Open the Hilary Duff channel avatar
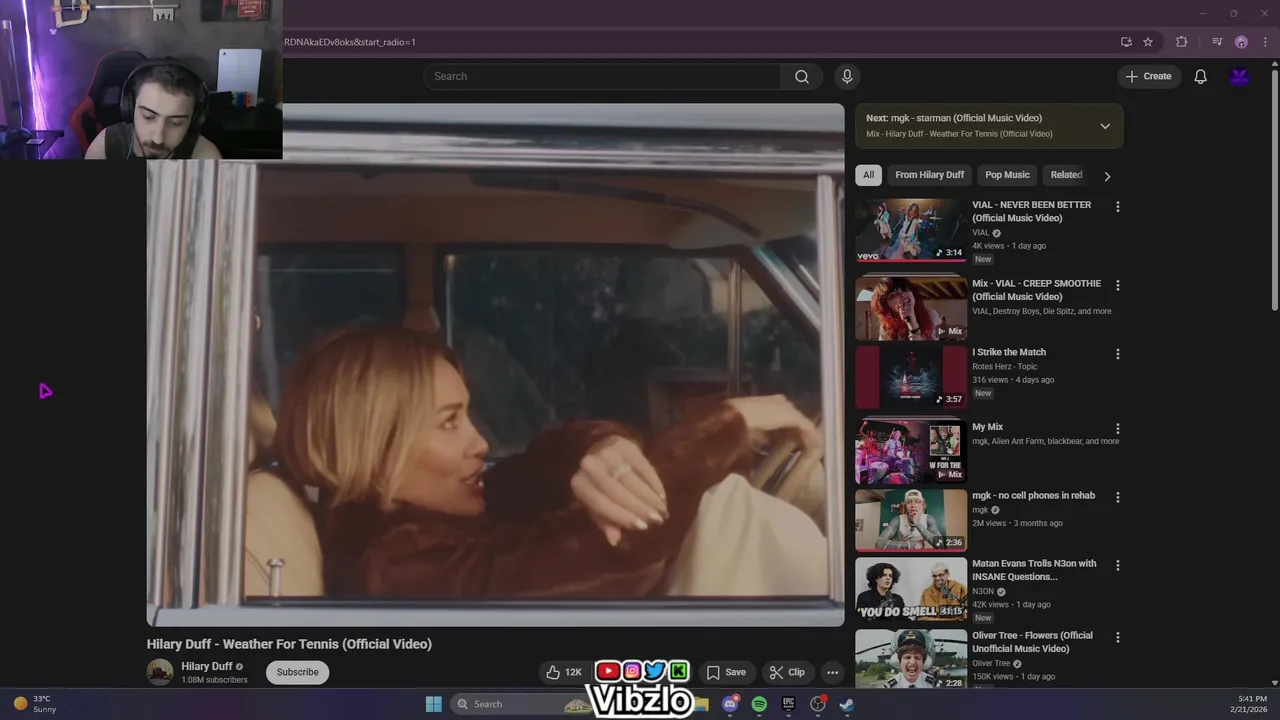This screenshot has height=720, width=1280. (160, 672)
